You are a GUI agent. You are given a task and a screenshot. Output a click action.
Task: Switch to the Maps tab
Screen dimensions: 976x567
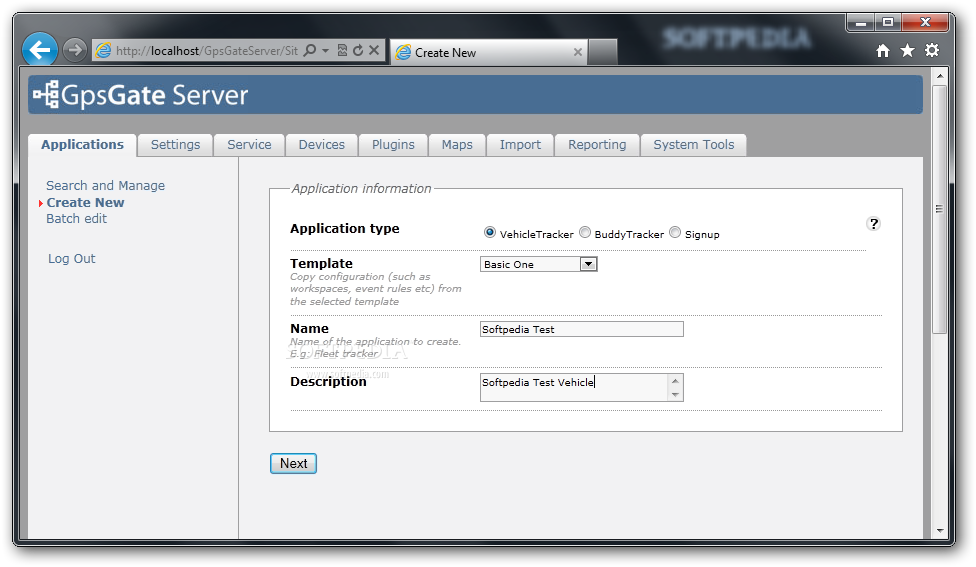point(457,145)
